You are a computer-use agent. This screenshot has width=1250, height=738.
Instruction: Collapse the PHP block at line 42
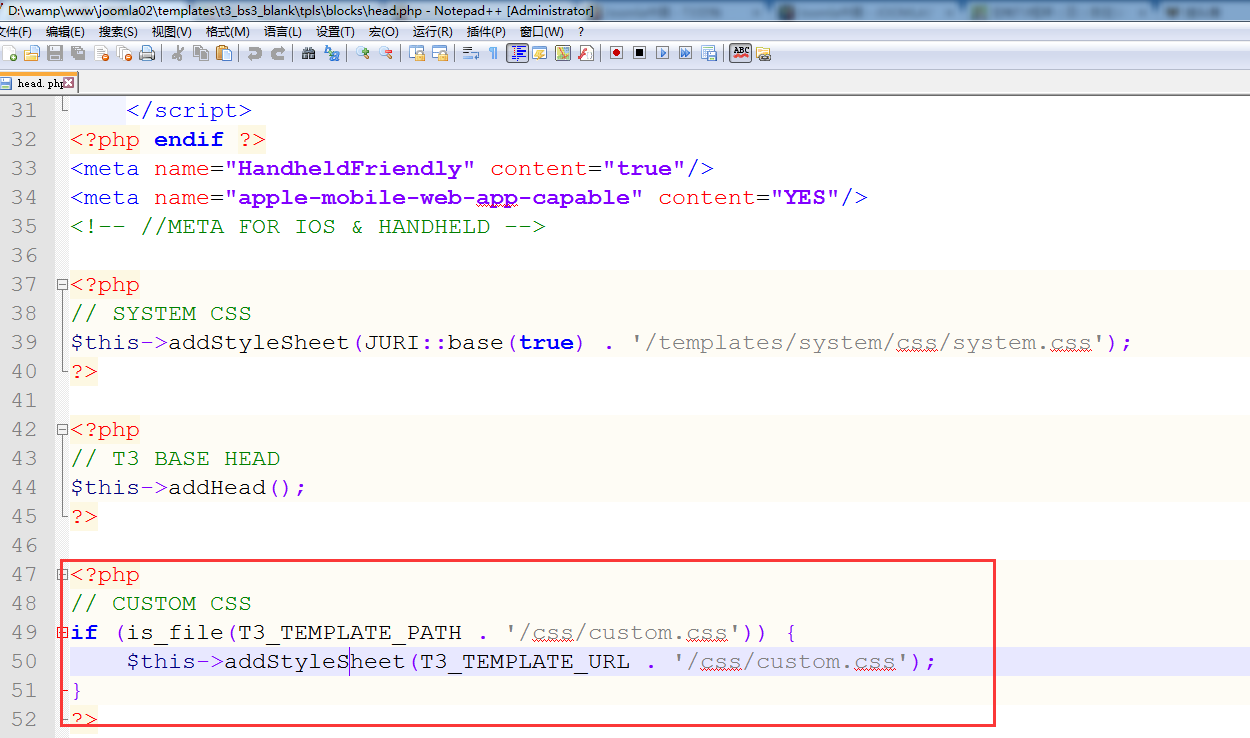63,430
